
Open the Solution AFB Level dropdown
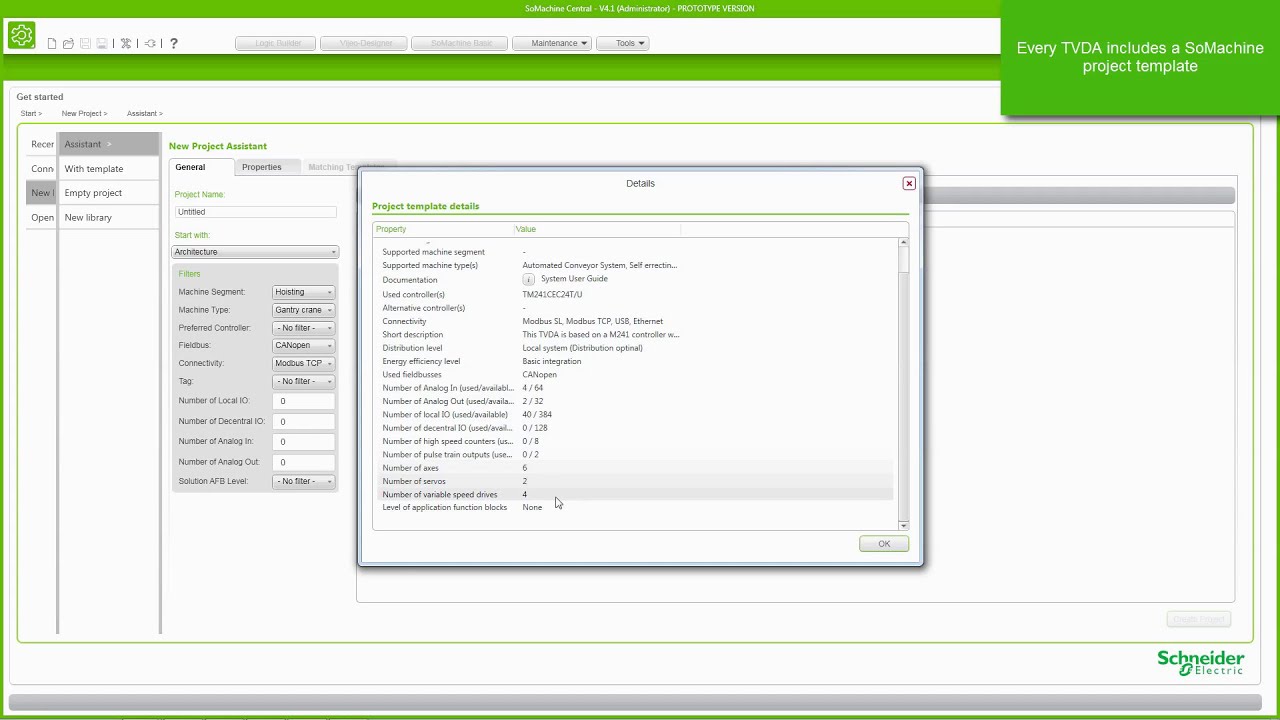[x=304, y=481]
